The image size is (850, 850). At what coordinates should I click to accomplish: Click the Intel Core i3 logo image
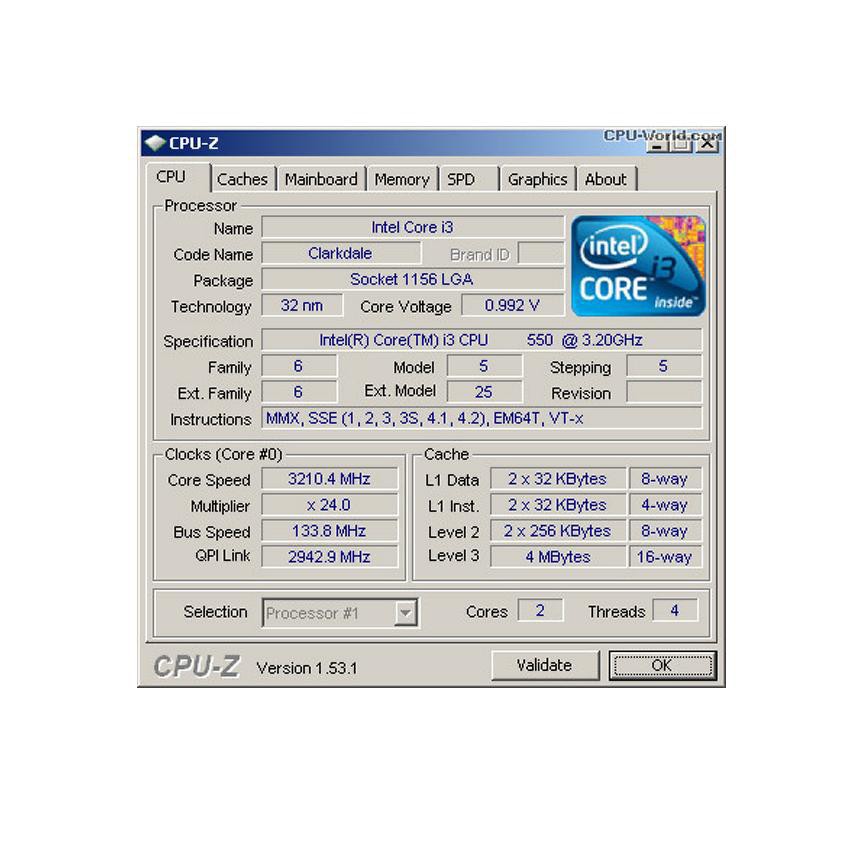coord(638,265)
